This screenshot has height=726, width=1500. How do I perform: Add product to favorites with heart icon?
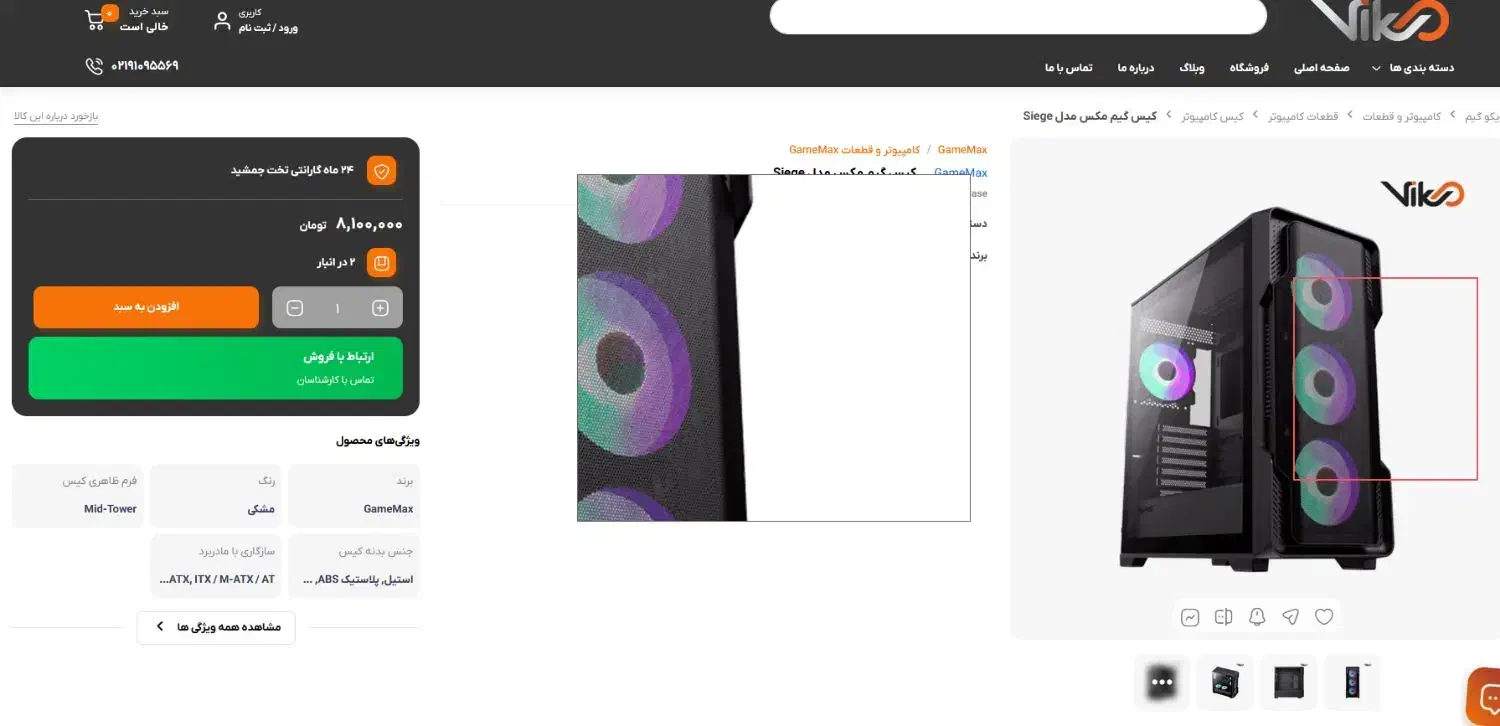(1324, 617)
